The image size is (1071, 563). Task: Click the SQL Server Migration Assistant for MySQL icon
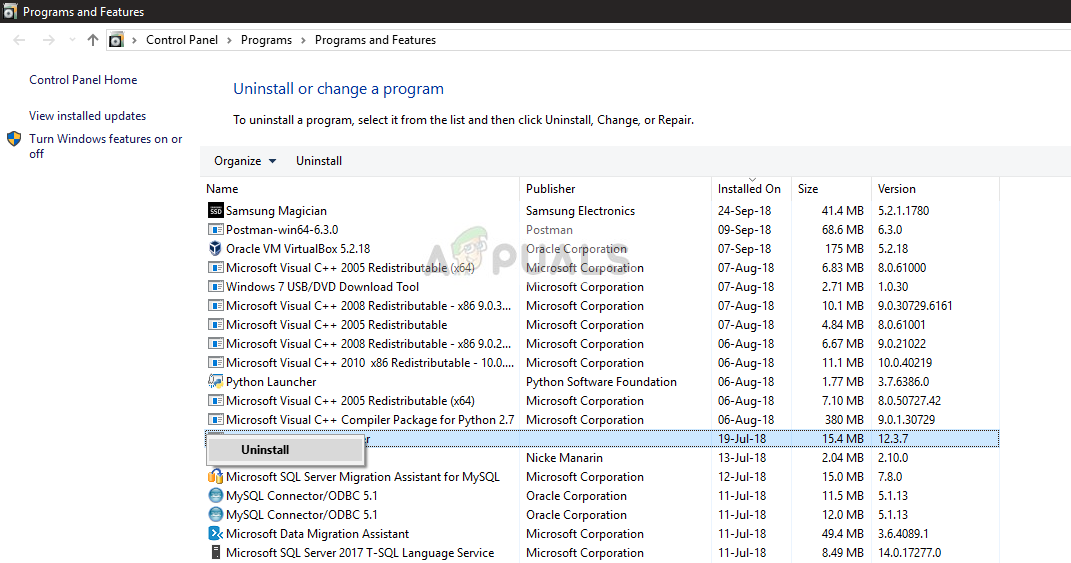click(215, 476)
